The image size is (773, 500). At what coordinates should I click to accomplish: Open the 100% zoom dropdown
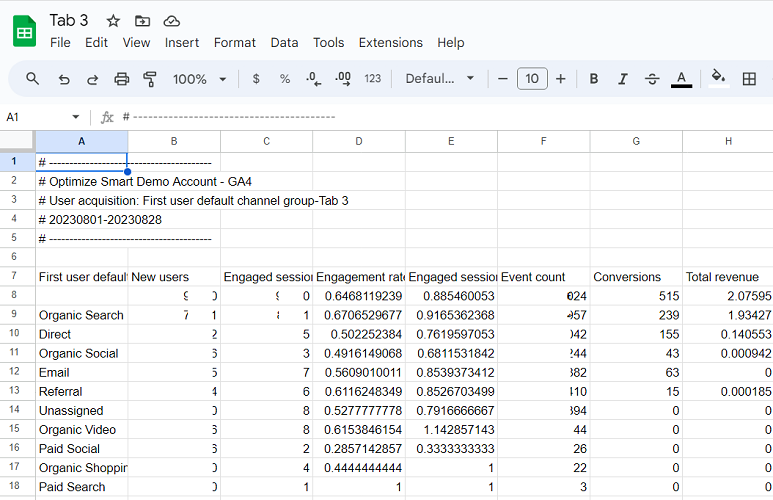tap(199, 79)
